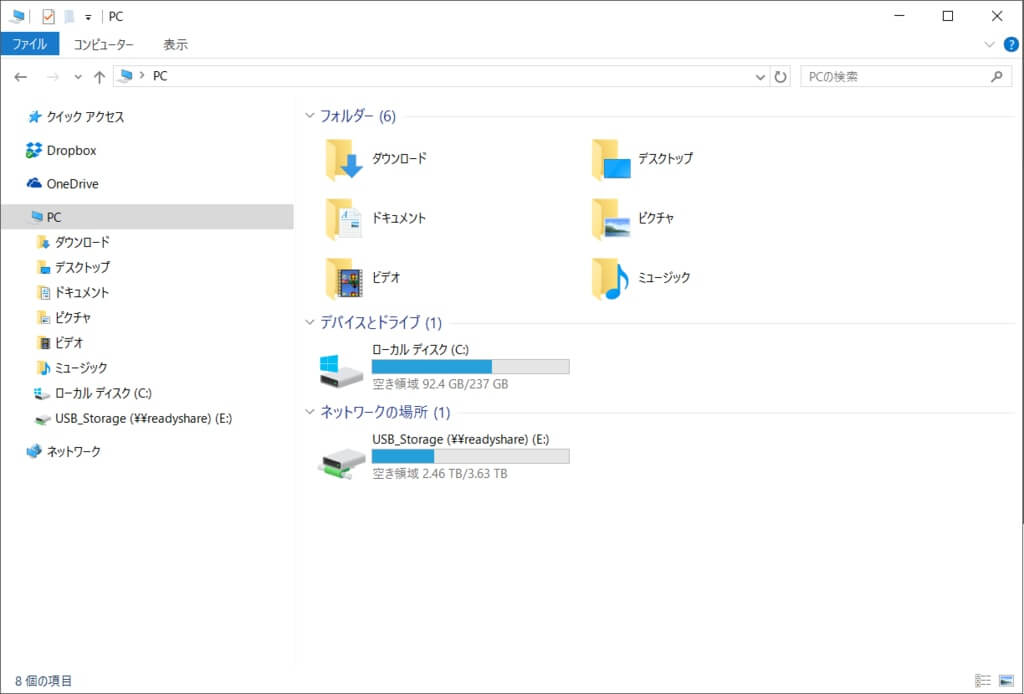Expand the ribbon with the chevron arrow

989,44
